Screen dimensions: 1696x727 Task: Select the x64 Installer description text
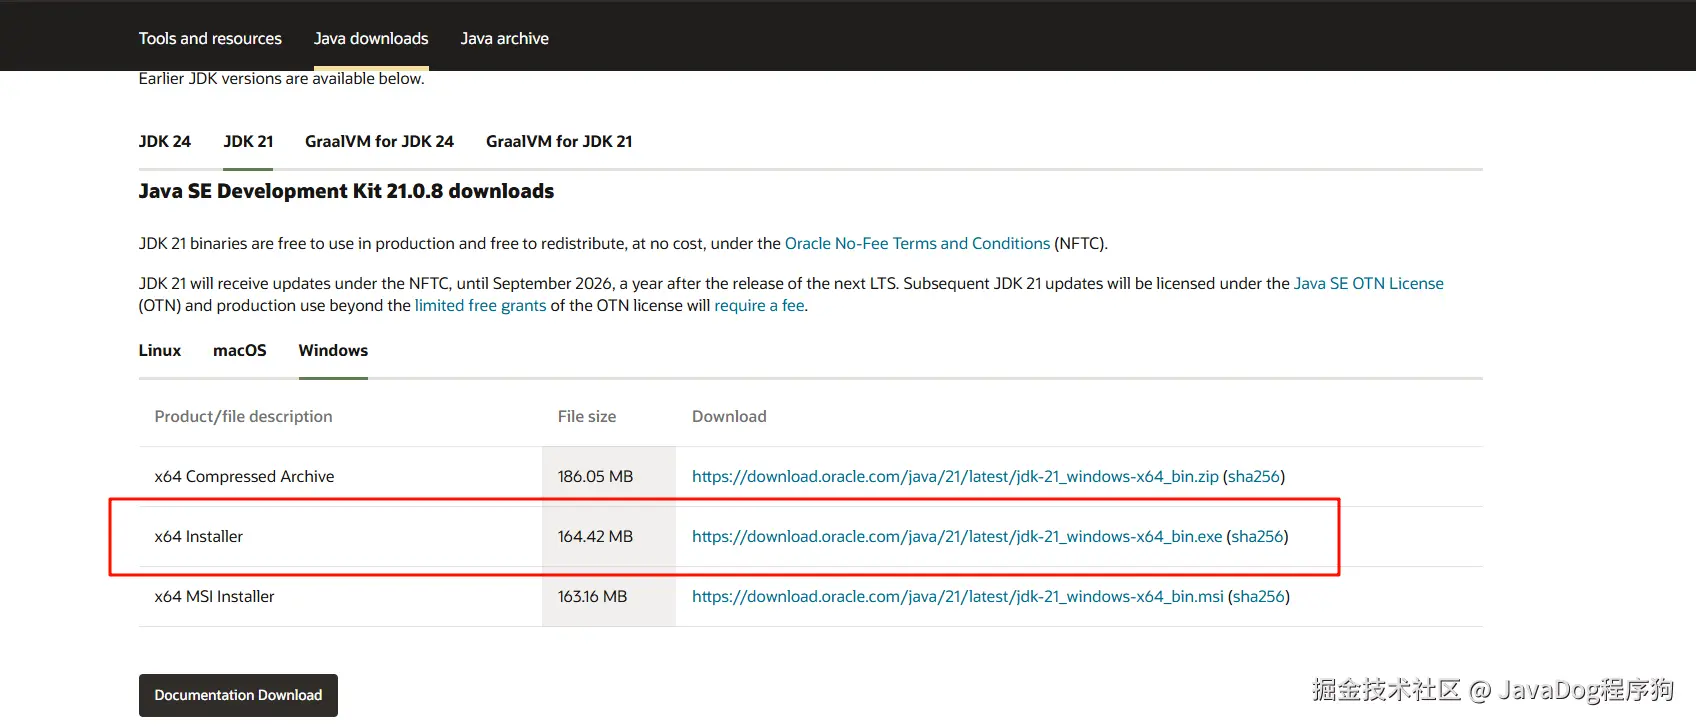[x=199, y=536]
